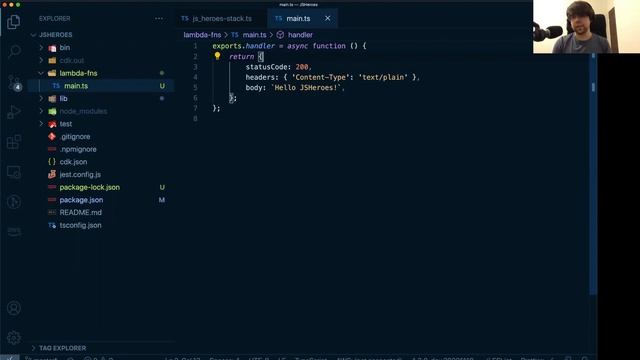Click the lambda-fns open folder icon

tap(52, 73)
